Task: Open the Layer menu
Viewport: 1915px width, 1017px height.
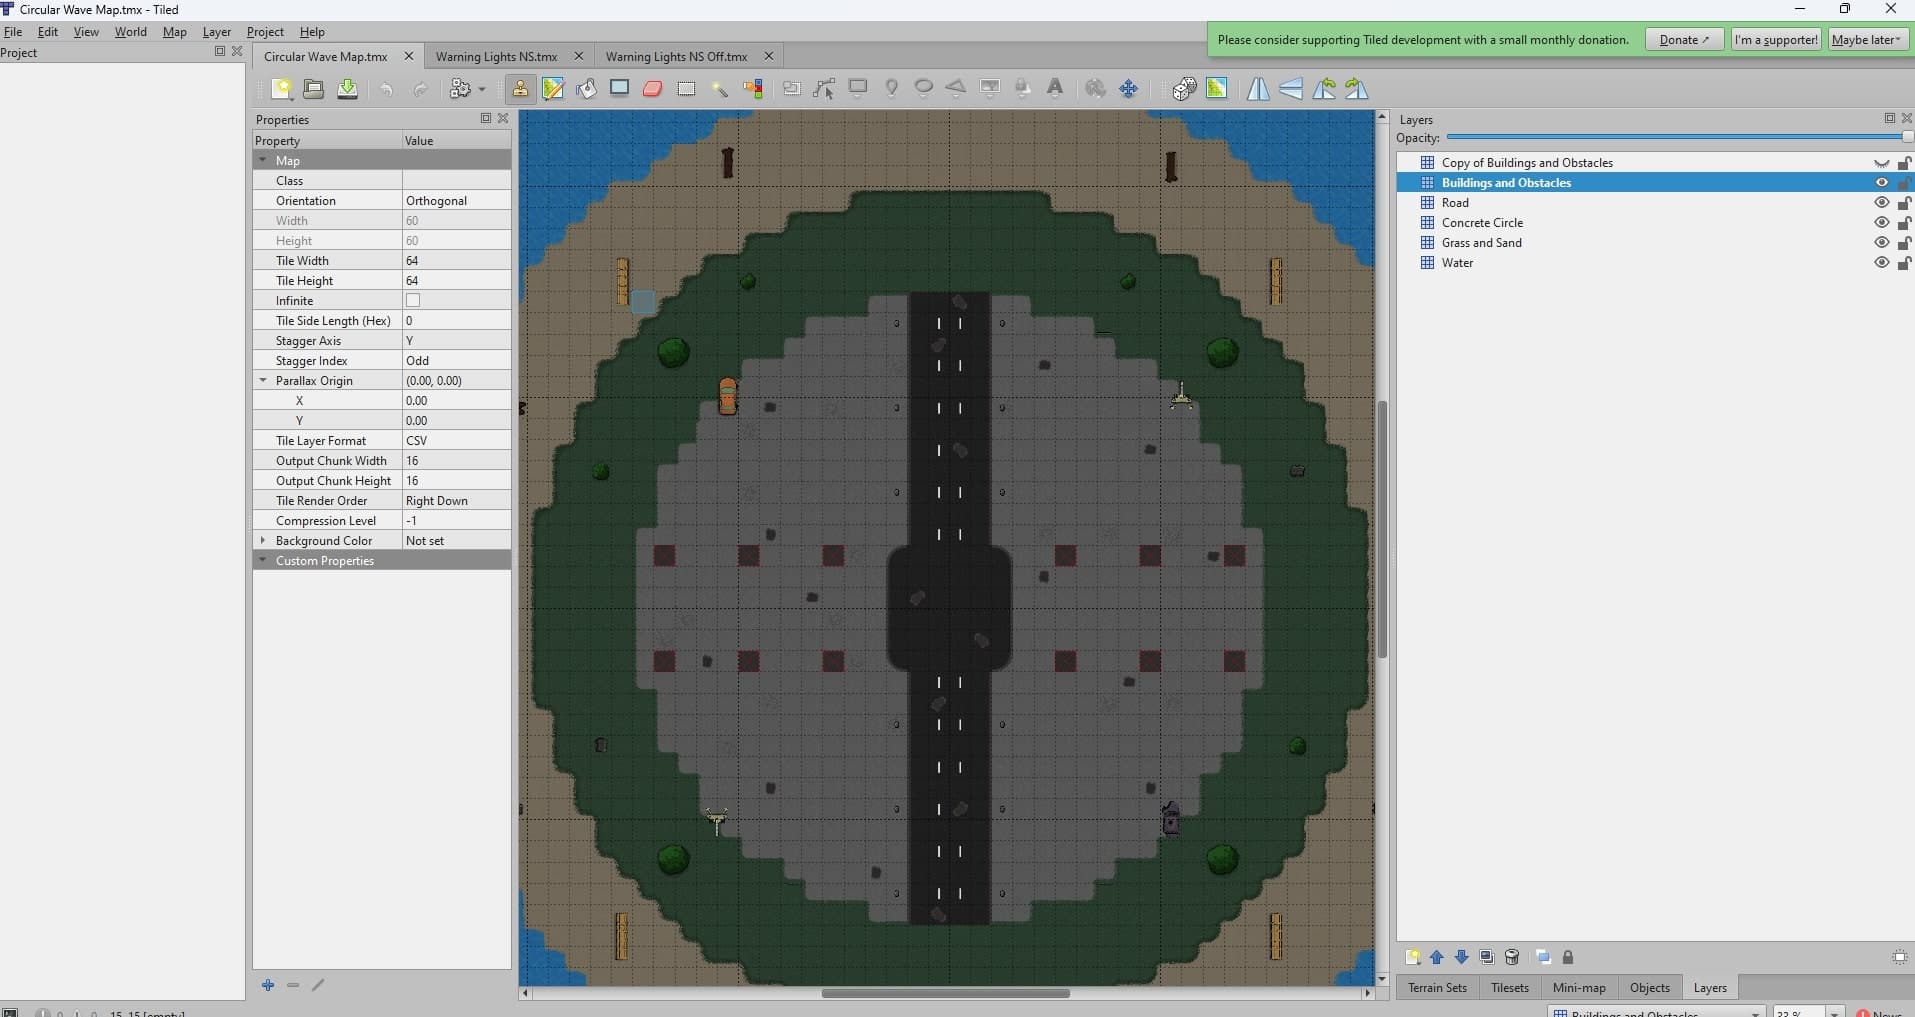Action: [x=217, y=31]
